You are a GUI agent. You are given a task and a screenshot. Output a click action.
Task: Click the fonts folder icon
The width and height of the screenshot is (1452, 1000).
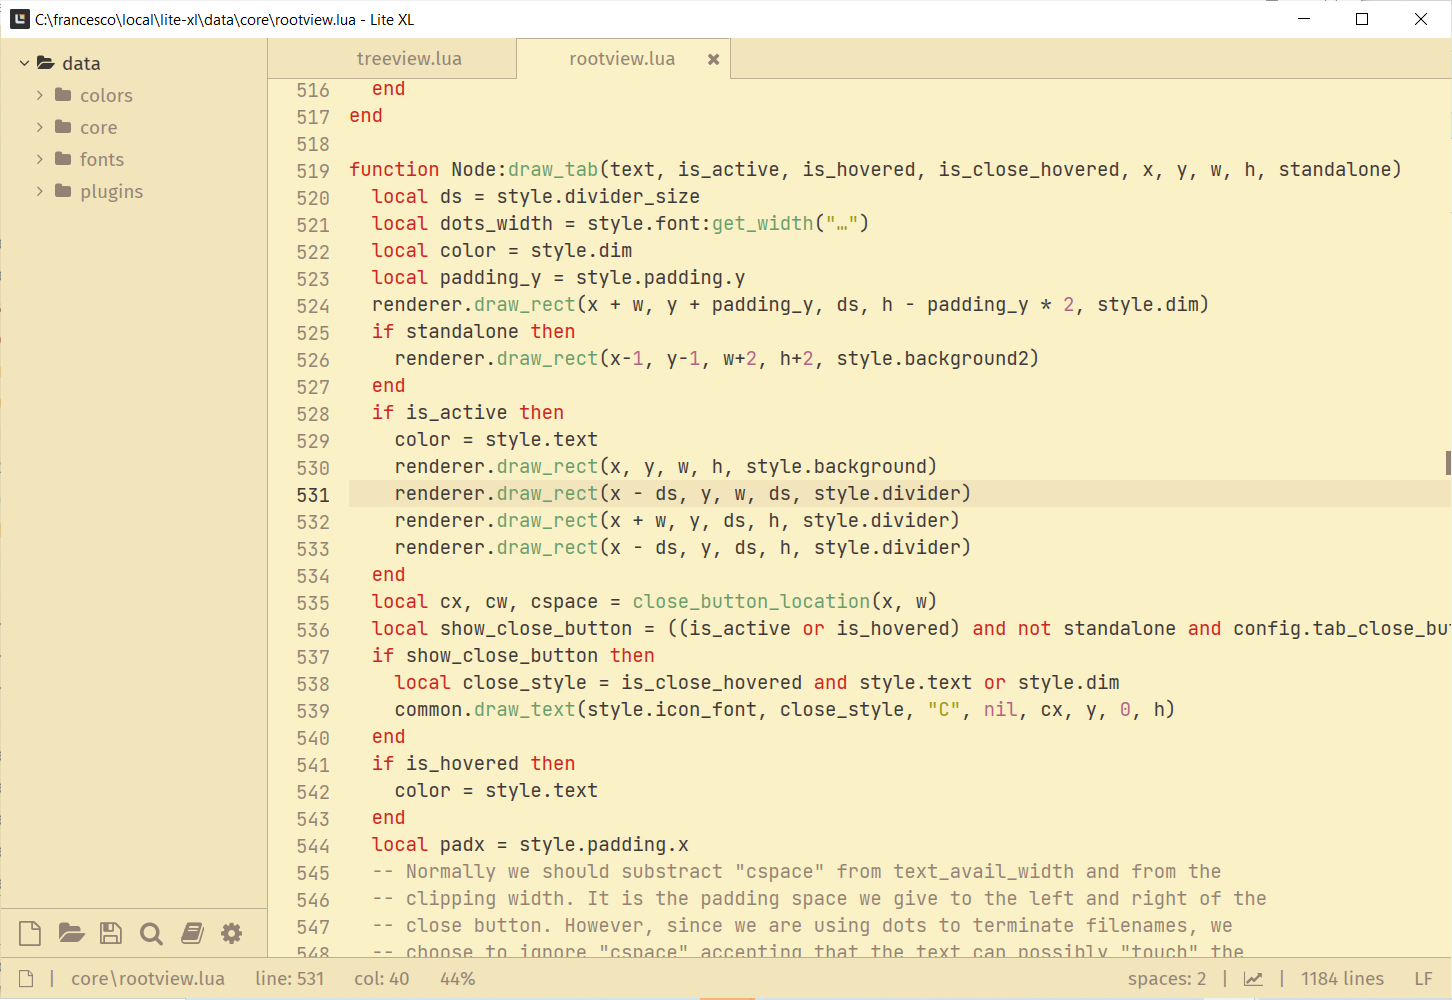(63, 159)
